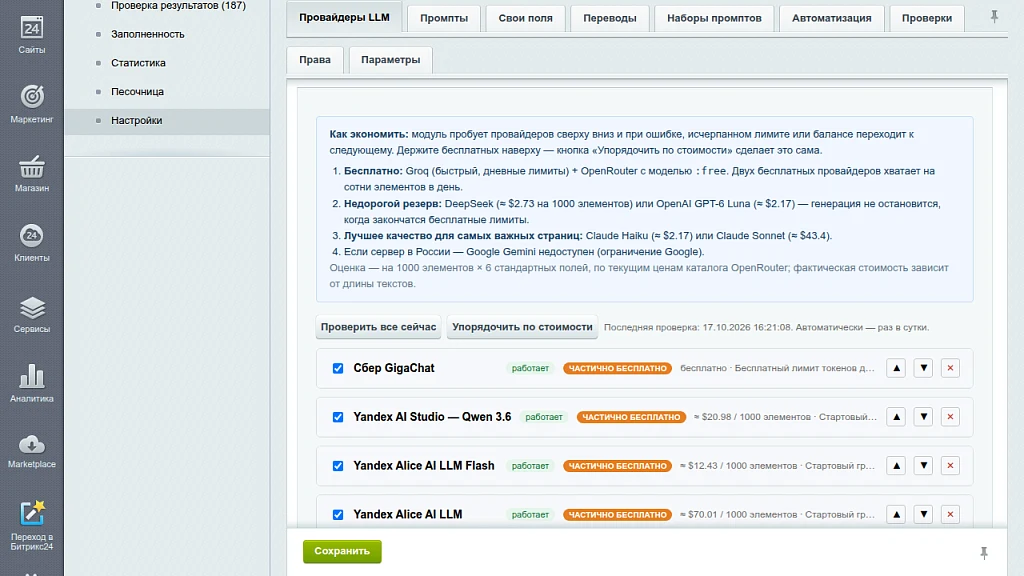Open Проверка результатов (187) menu item

tap(178, 5)
